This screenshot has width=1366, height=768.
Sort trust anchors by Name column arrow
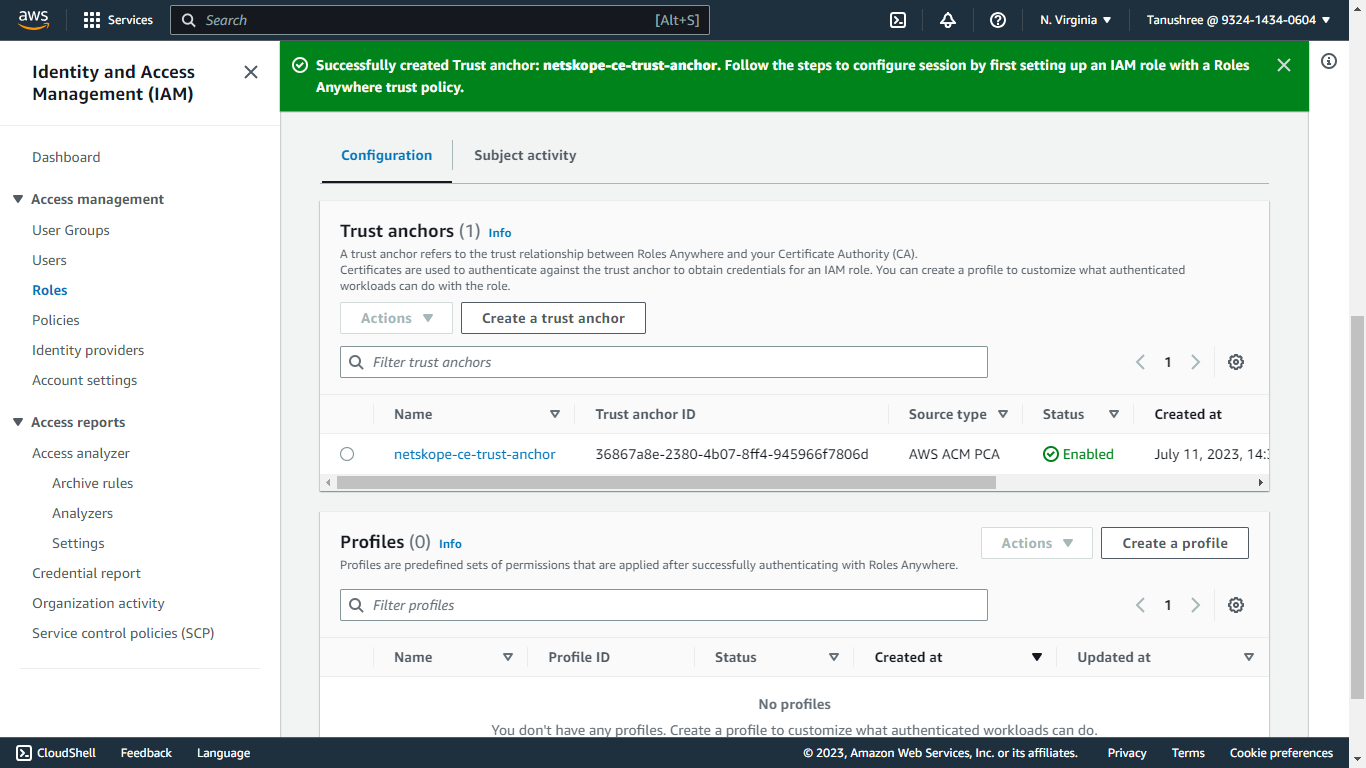555,414
